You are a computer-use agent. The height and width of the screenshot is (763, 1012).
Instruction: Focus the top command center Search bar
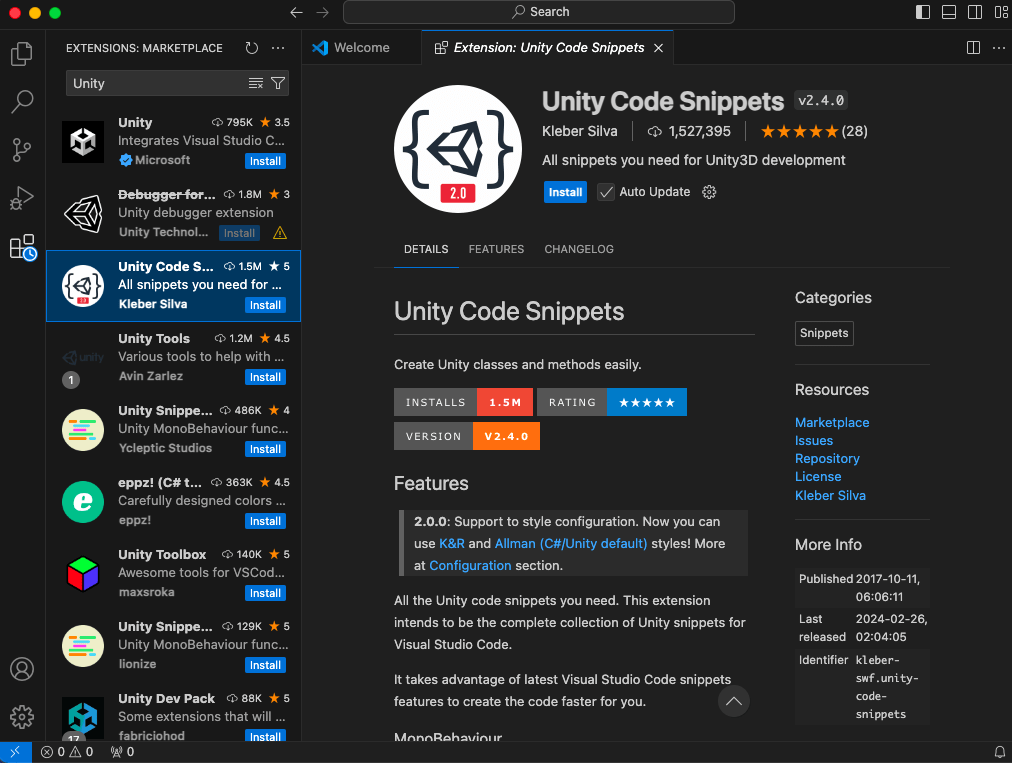(539, 12)
